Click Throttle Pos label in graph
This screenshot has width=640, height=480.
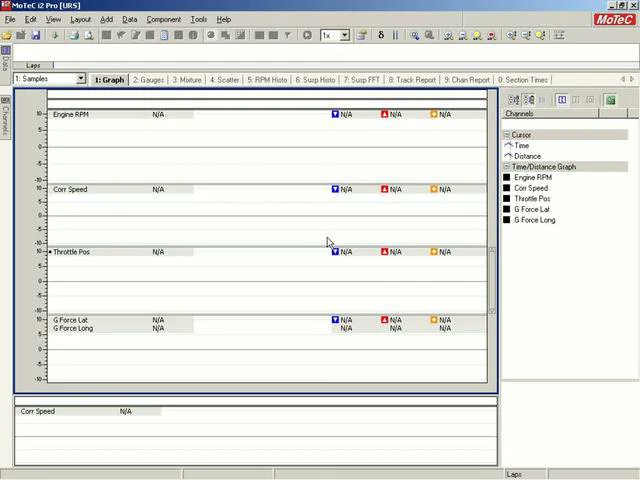tap(71, 252)
